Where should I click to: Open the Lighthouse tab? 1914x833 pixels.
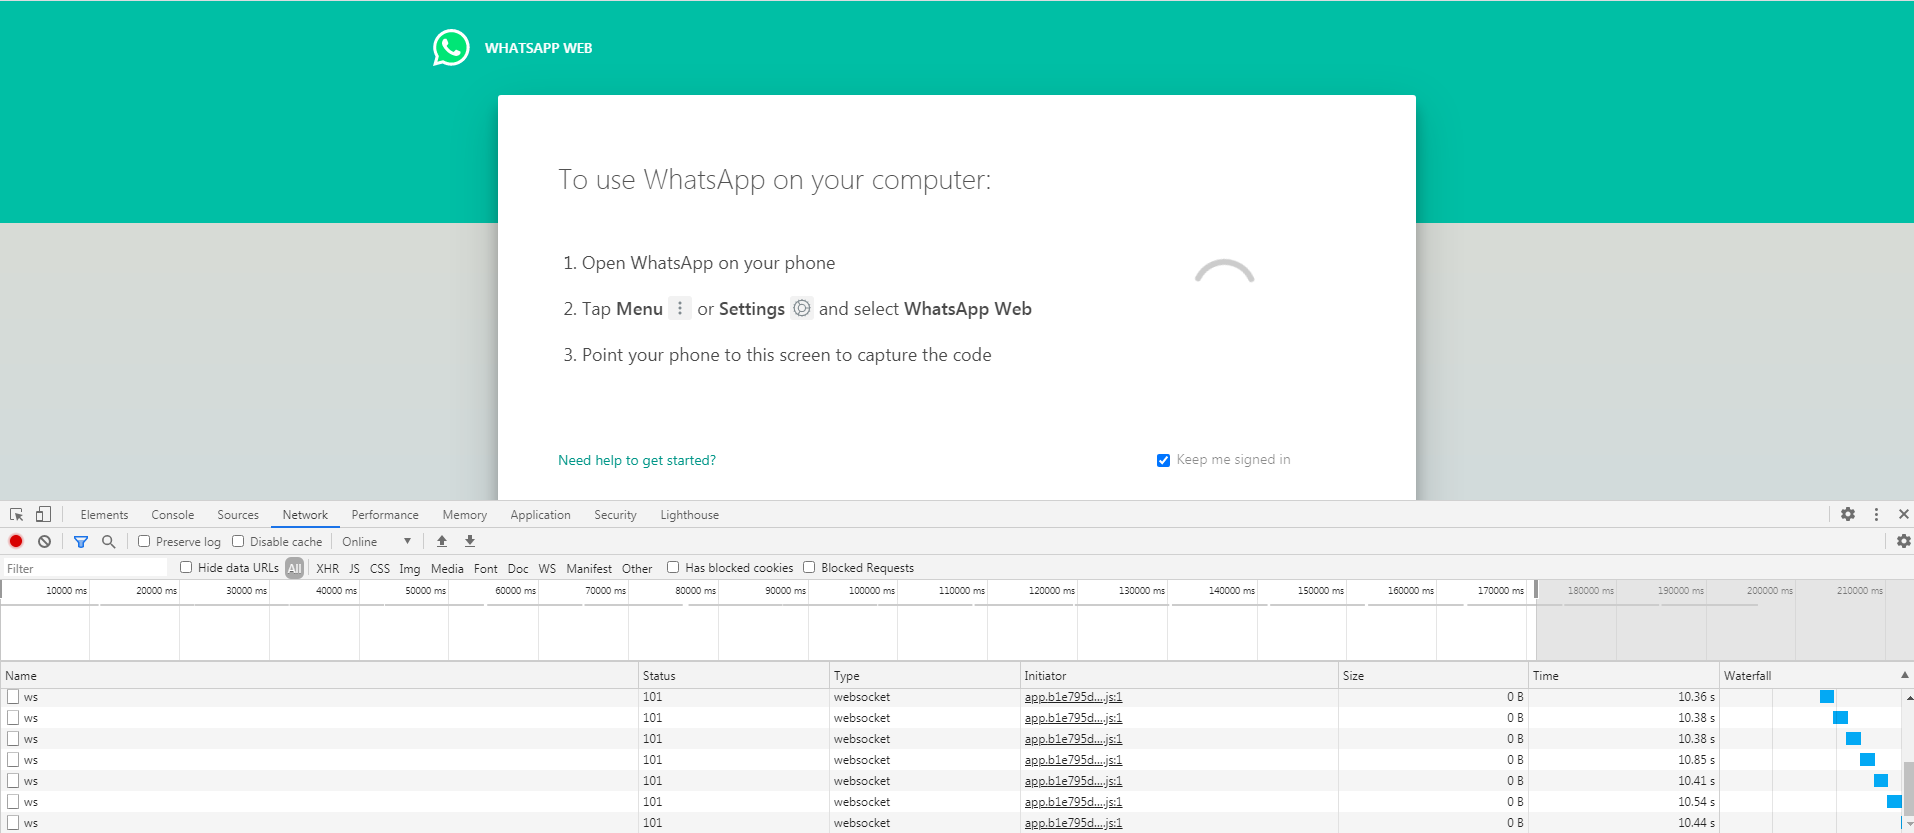pyautogui.click(x=689, y=515)
